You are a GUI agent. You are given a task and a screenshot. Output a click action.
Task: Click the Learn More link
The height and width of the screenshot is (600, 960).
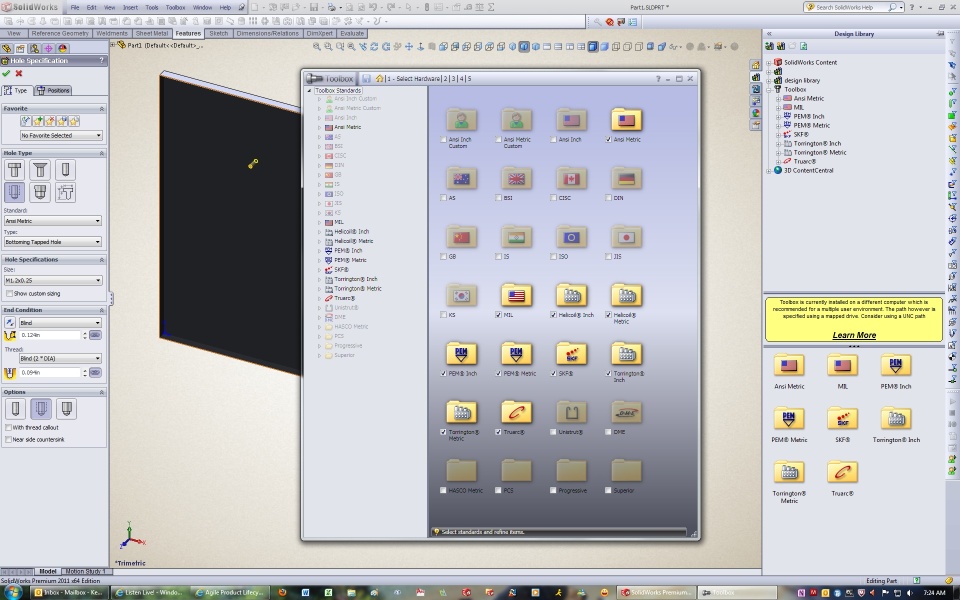[854, 335]
